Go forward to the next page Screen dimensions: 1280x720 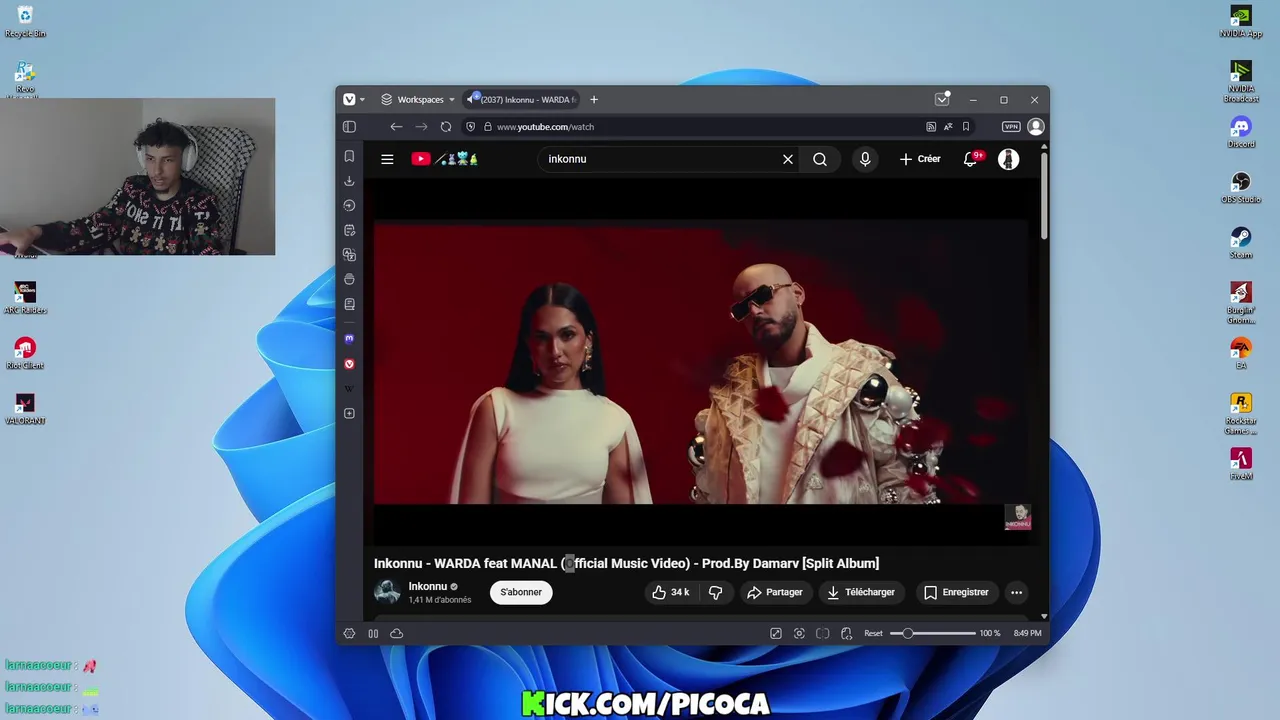tap(421, 127)
